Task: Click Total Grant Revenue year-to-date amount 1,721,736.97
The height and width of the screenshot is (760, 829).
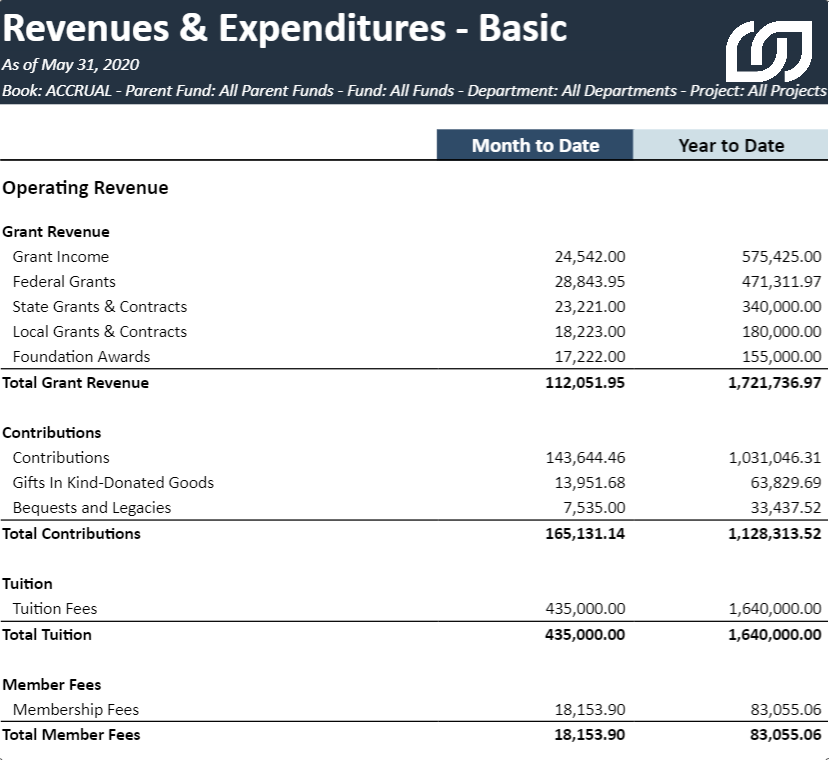Action: [775, 383]
